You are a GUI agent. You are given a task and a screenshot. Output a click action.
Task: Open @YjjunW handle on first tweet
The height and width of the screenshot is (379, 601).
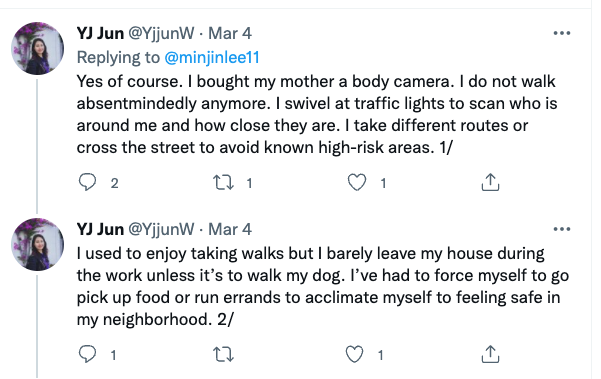coord(161,34)
